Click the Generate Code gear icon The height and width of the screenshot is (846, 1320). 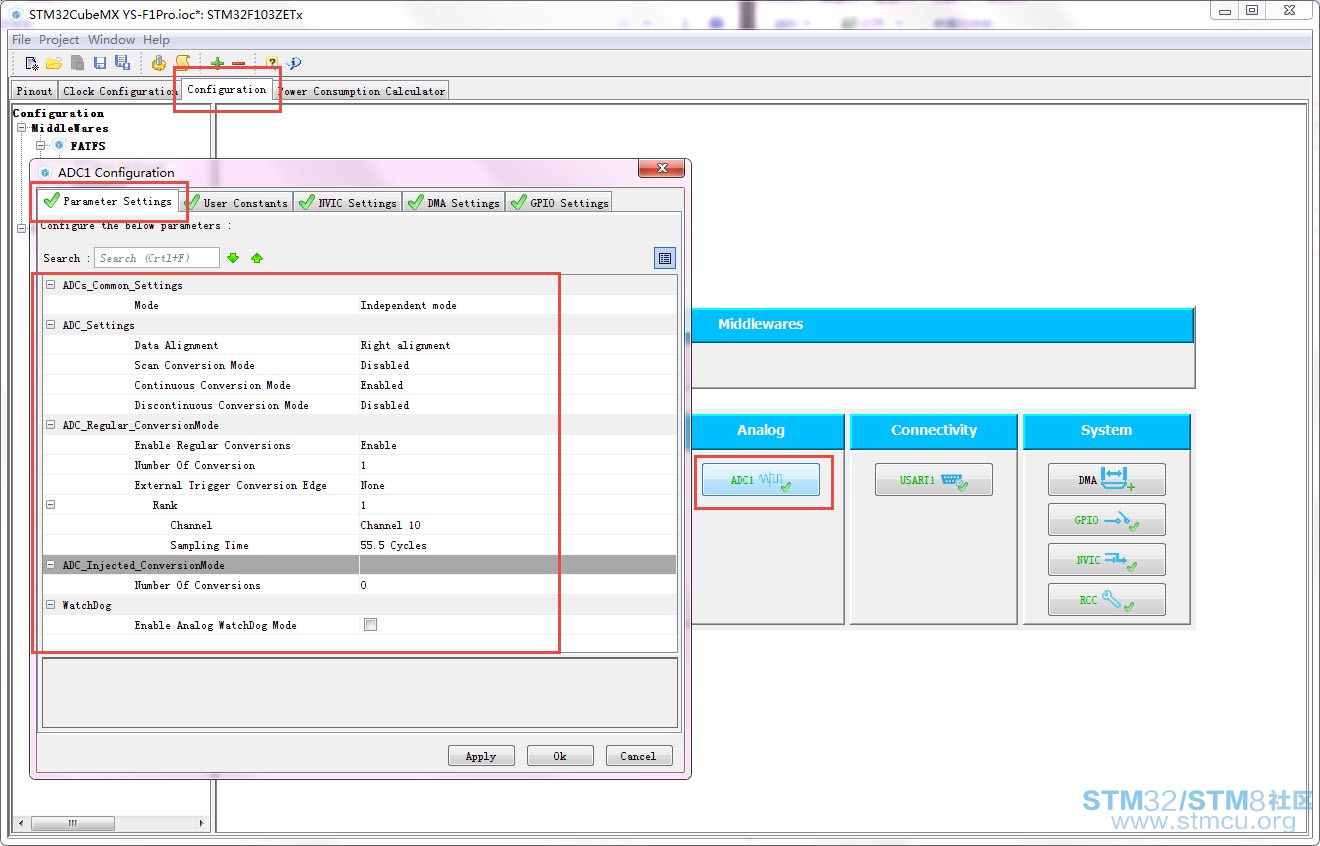(x=158, y=63)
